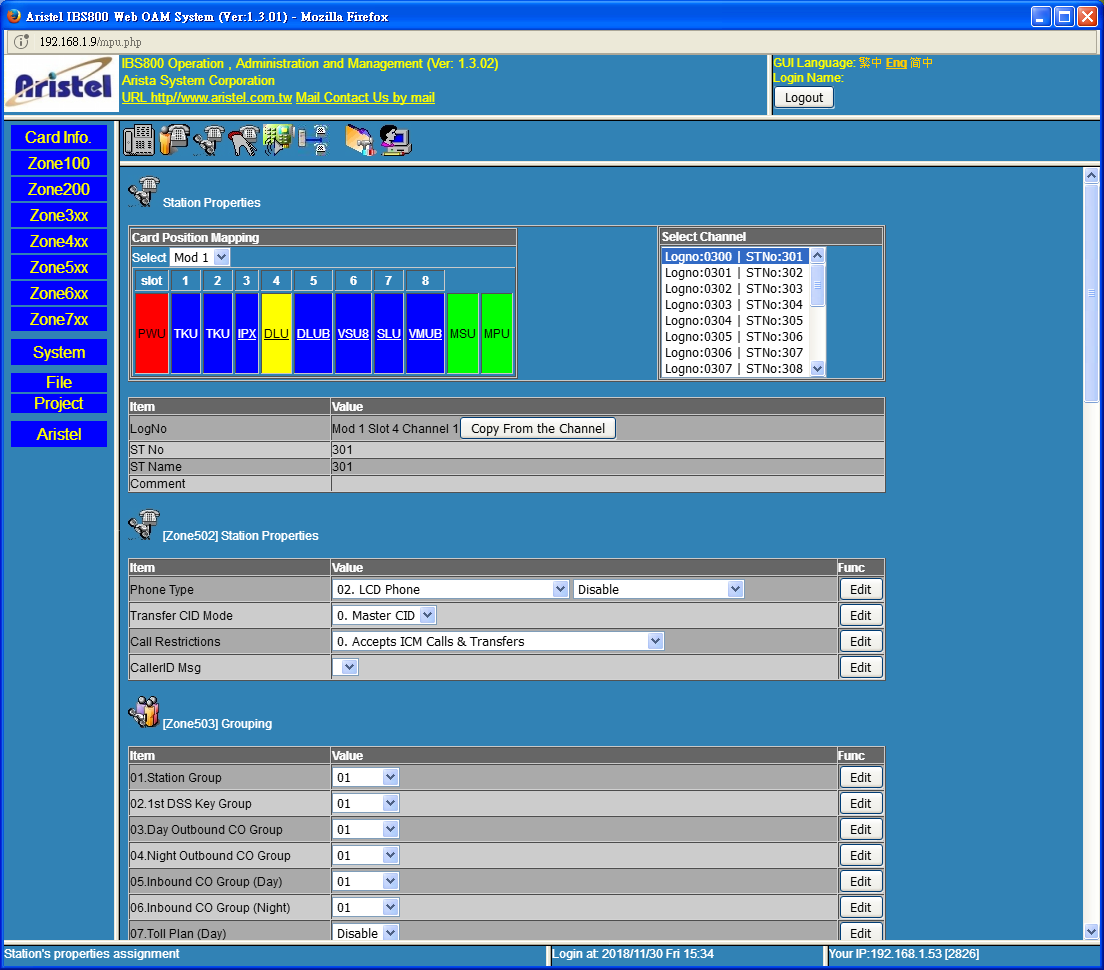
Task: Click Edit for Call Restrictions
Action: pyautogui.click(x=860, y=641)
